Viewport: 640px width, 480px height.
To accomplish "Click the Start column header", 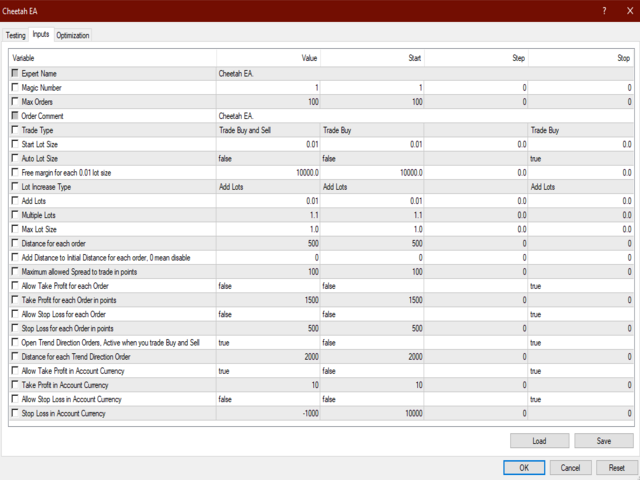I will coord(372,58).
